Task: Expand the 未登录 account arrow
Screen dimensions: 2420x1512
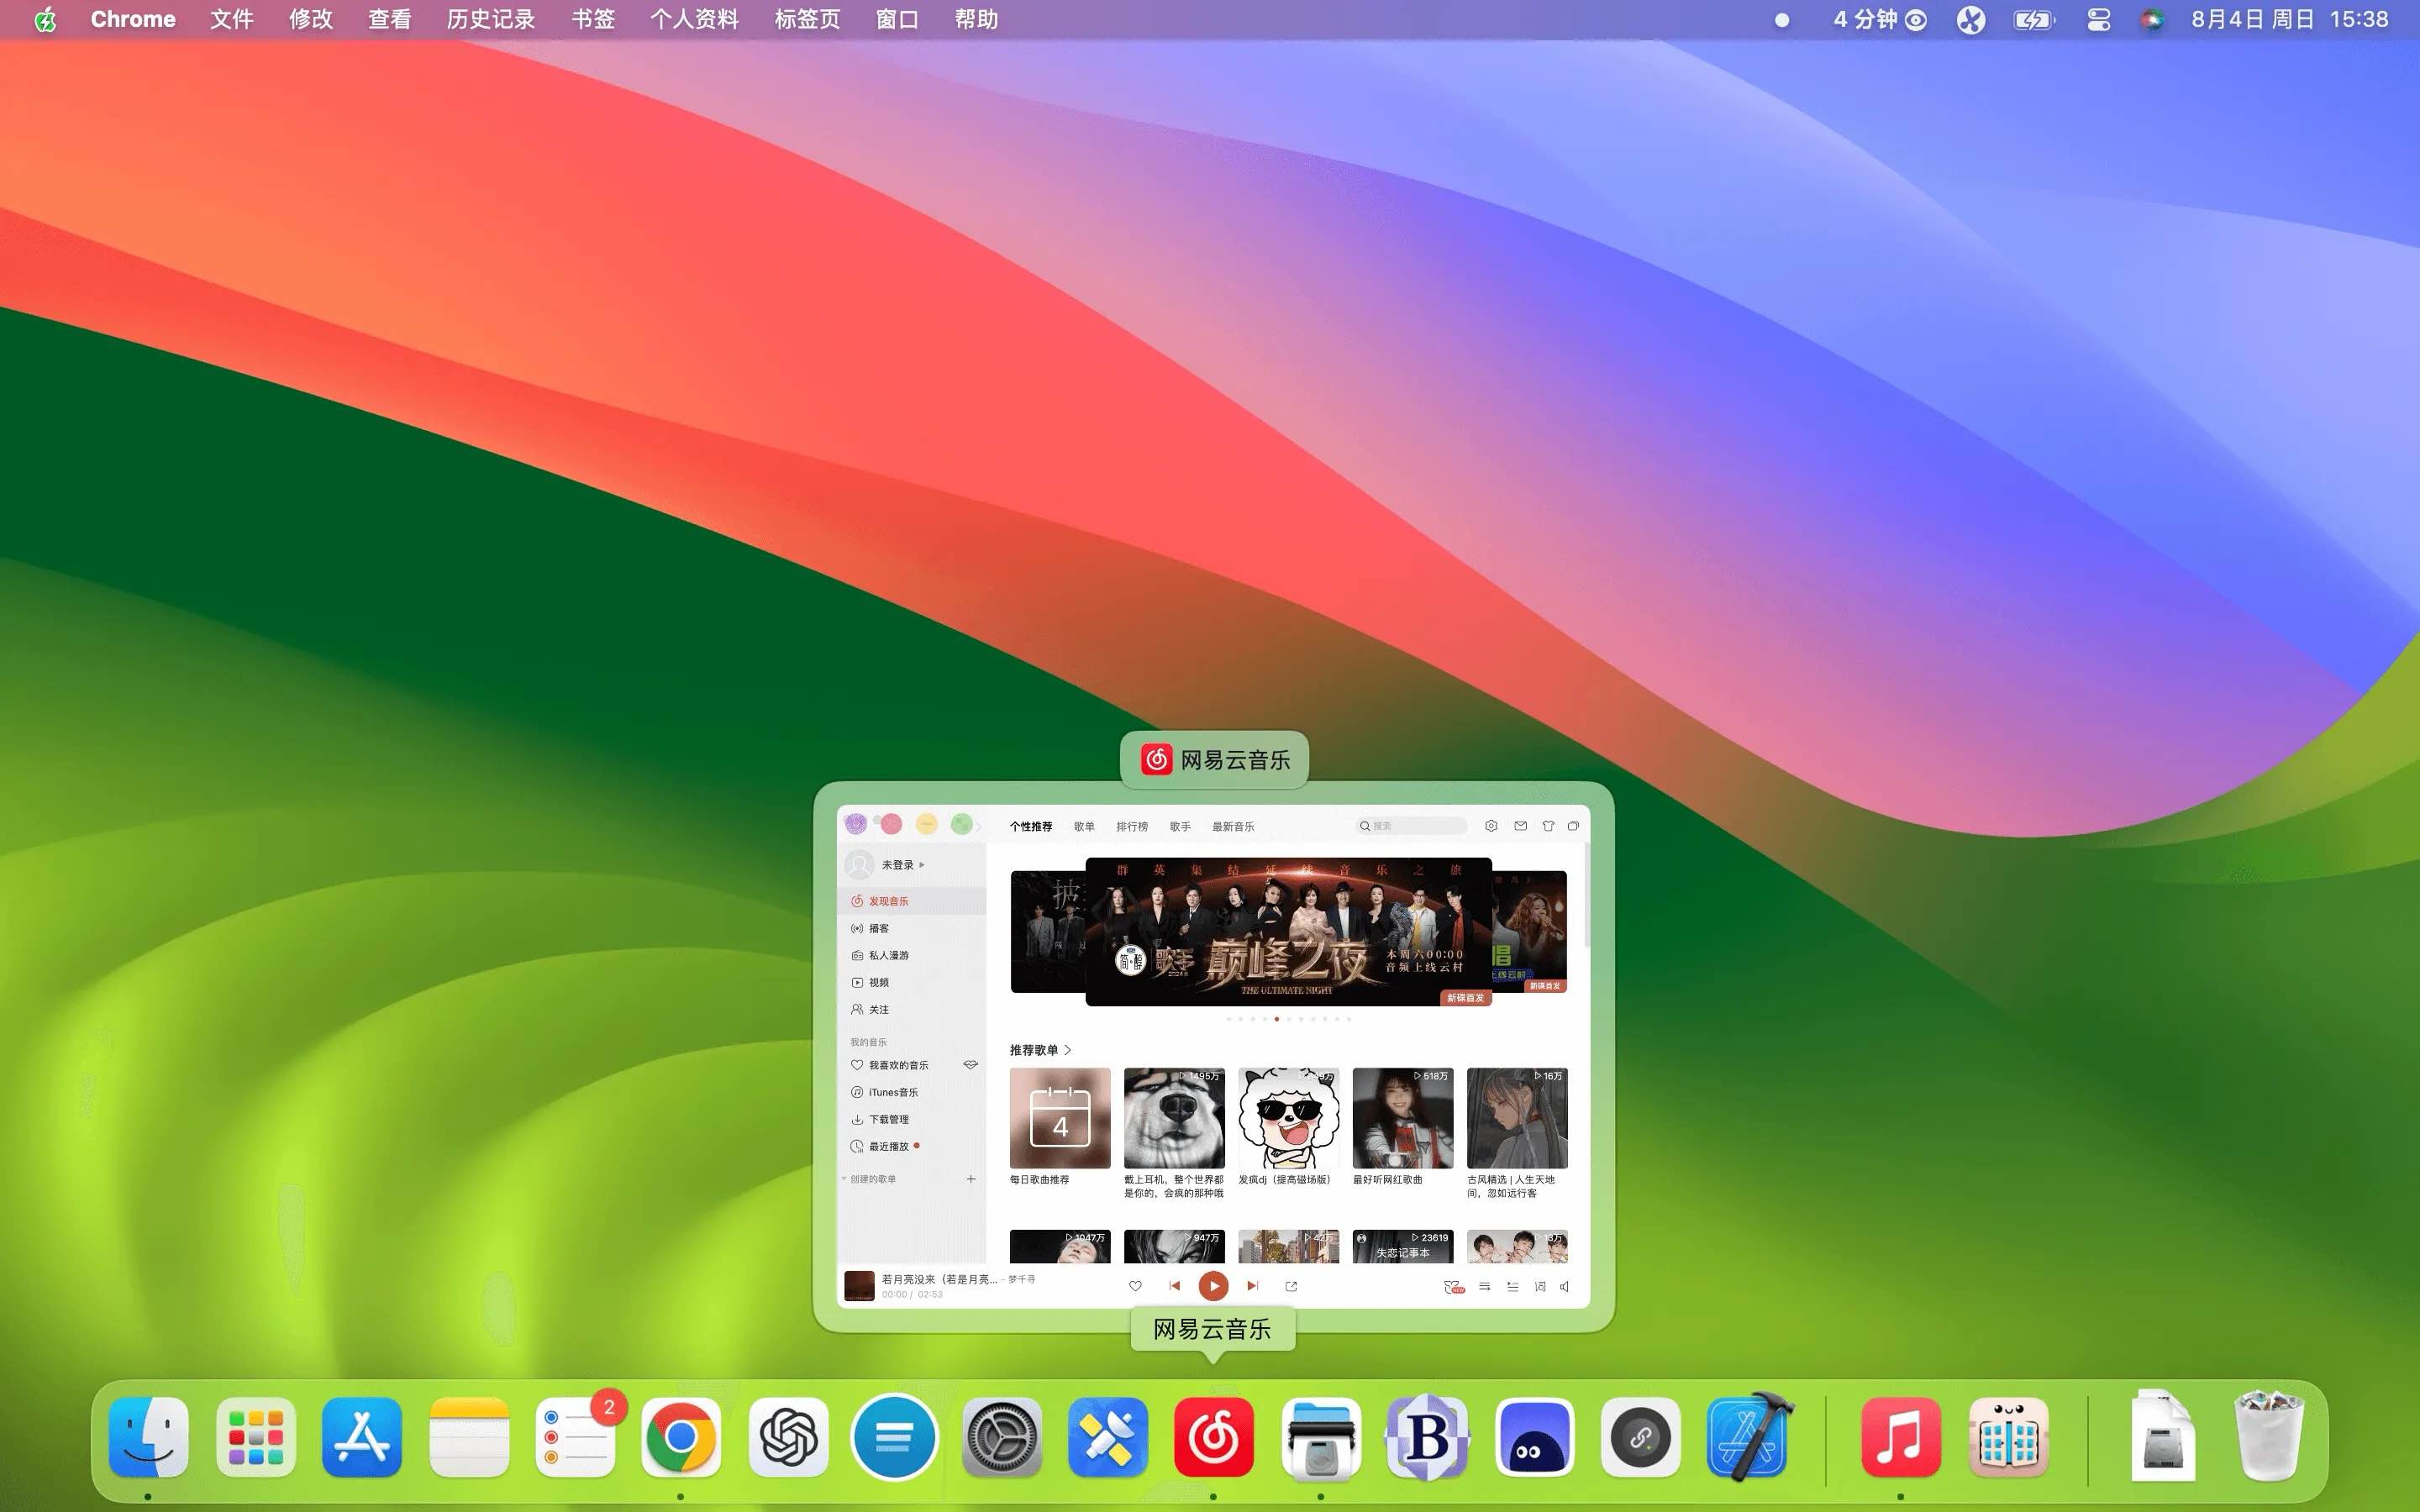Action: coord(922,865)
